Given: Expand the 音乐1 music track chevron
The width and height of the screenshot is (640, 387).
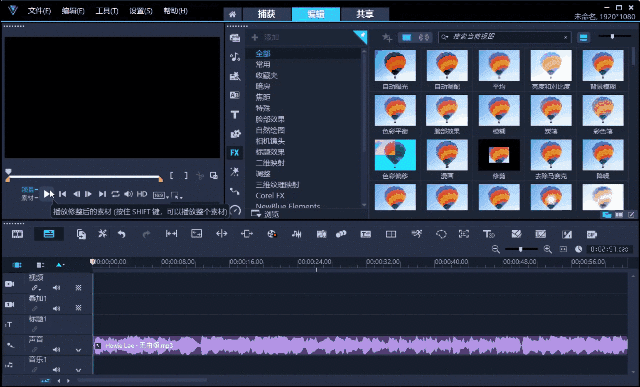Looking at the screenshot, I should pos(78,370).
